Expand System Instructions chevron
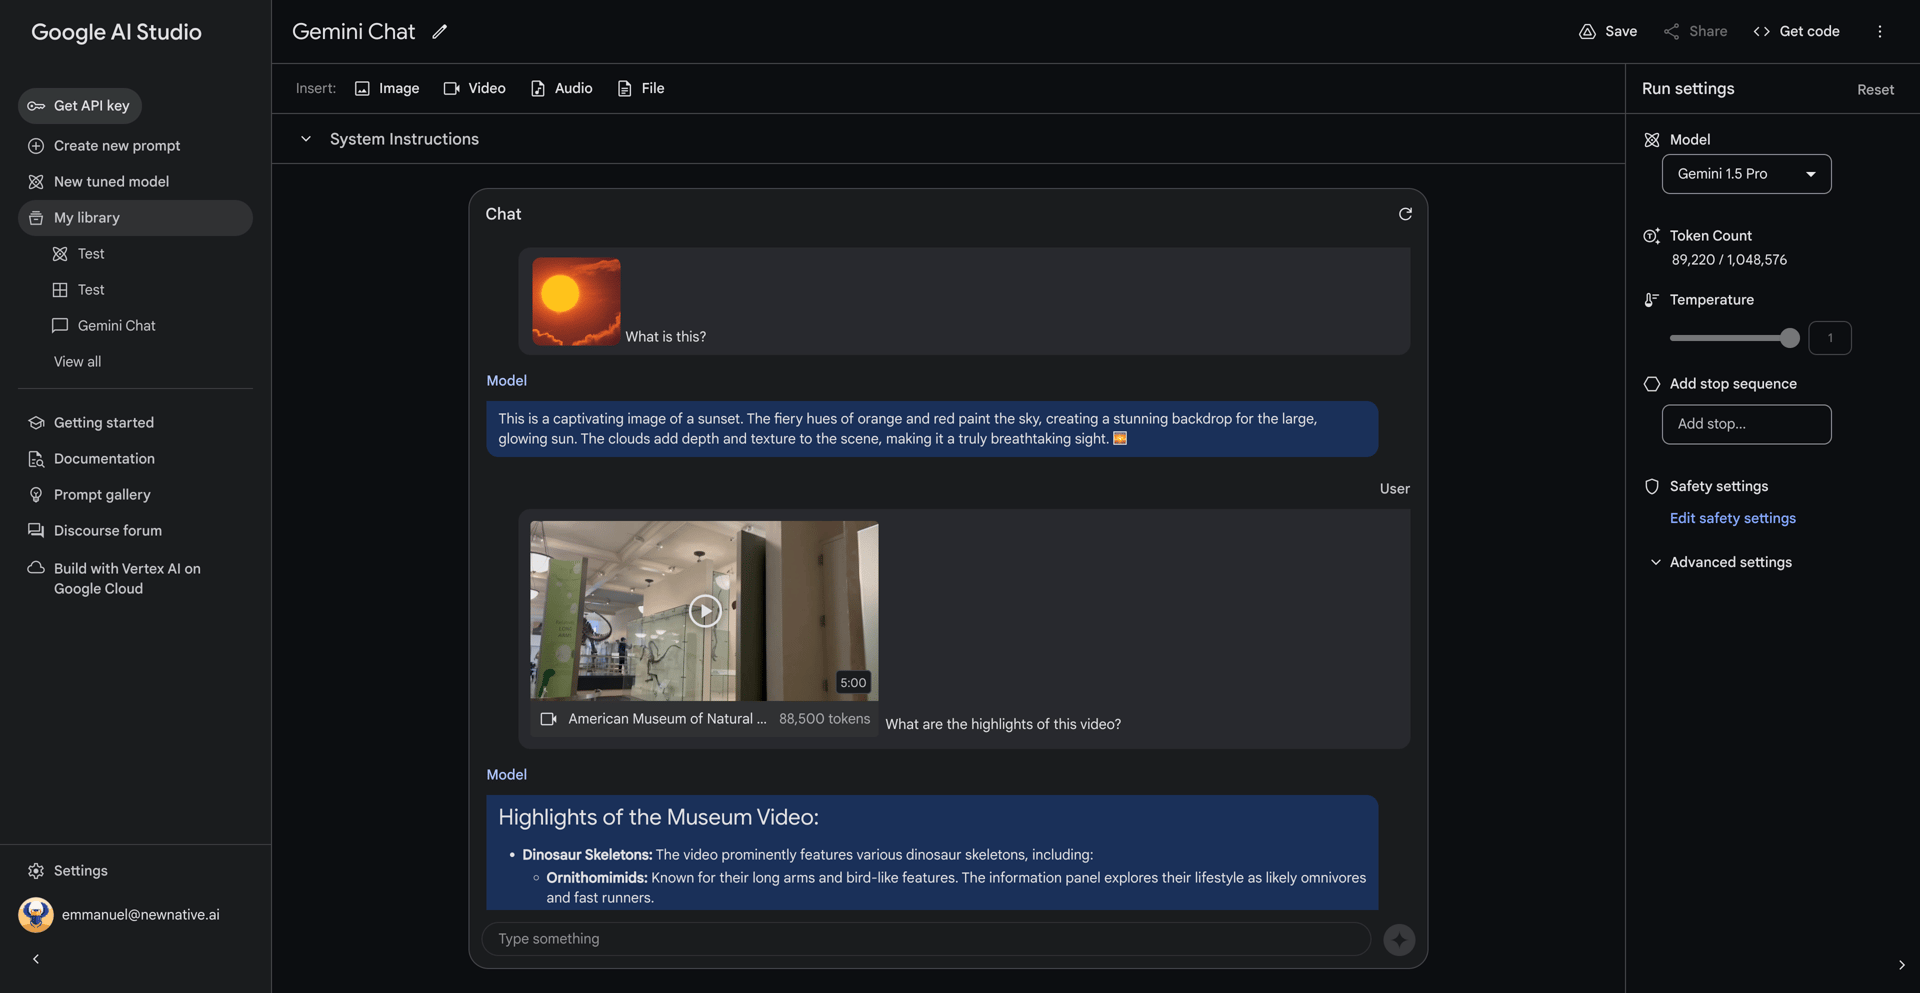The image size is (1920, 993). click(x=306, y=139)
